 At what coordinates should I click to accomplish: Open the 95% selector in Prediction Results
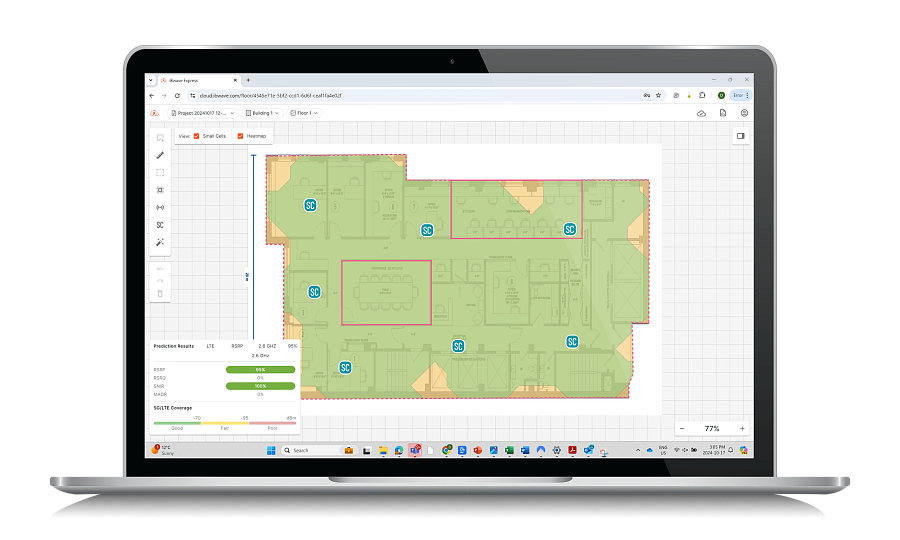292,346
